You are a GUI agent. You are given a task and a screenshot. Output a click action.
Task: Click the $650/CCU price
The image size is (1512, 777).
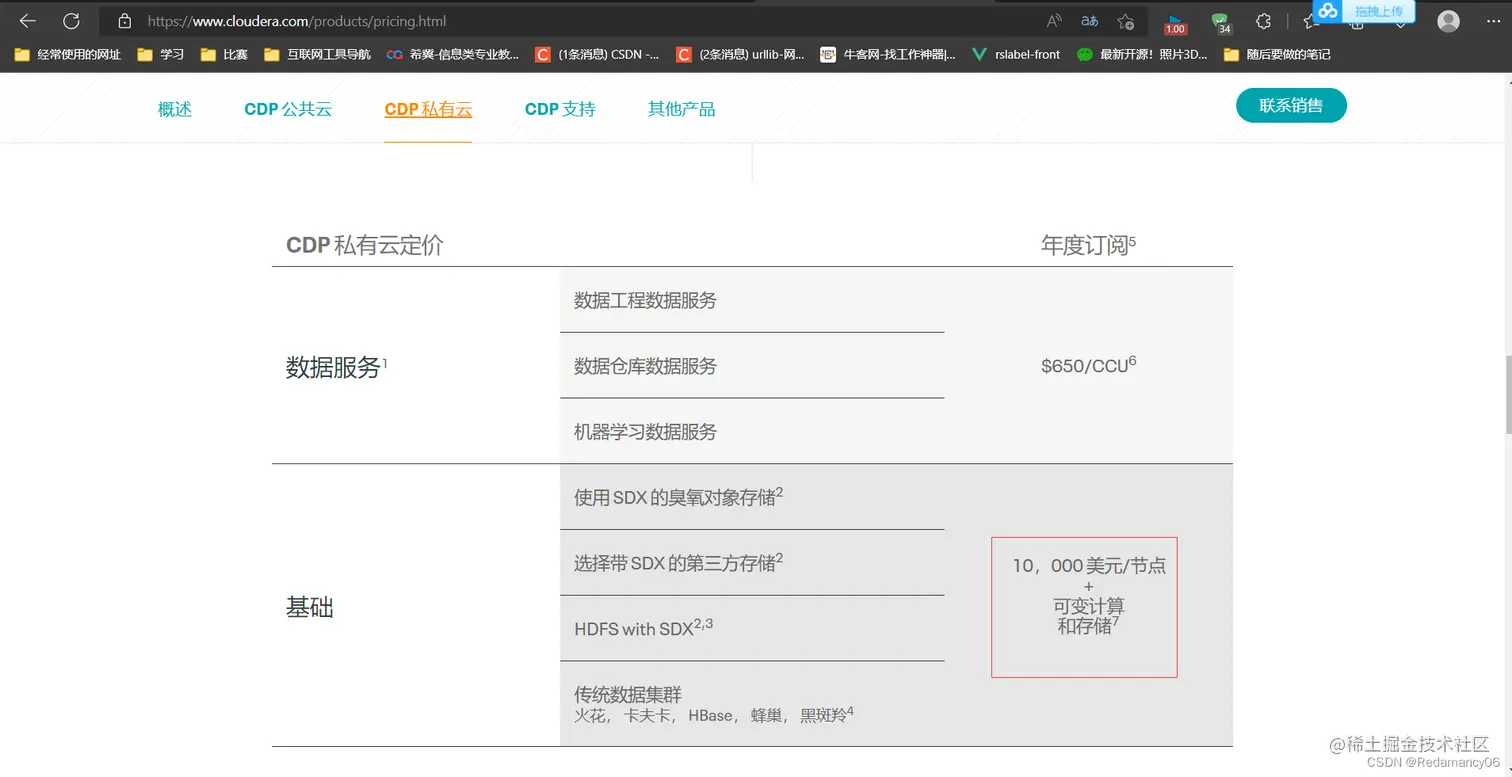tap(1088, 365)
